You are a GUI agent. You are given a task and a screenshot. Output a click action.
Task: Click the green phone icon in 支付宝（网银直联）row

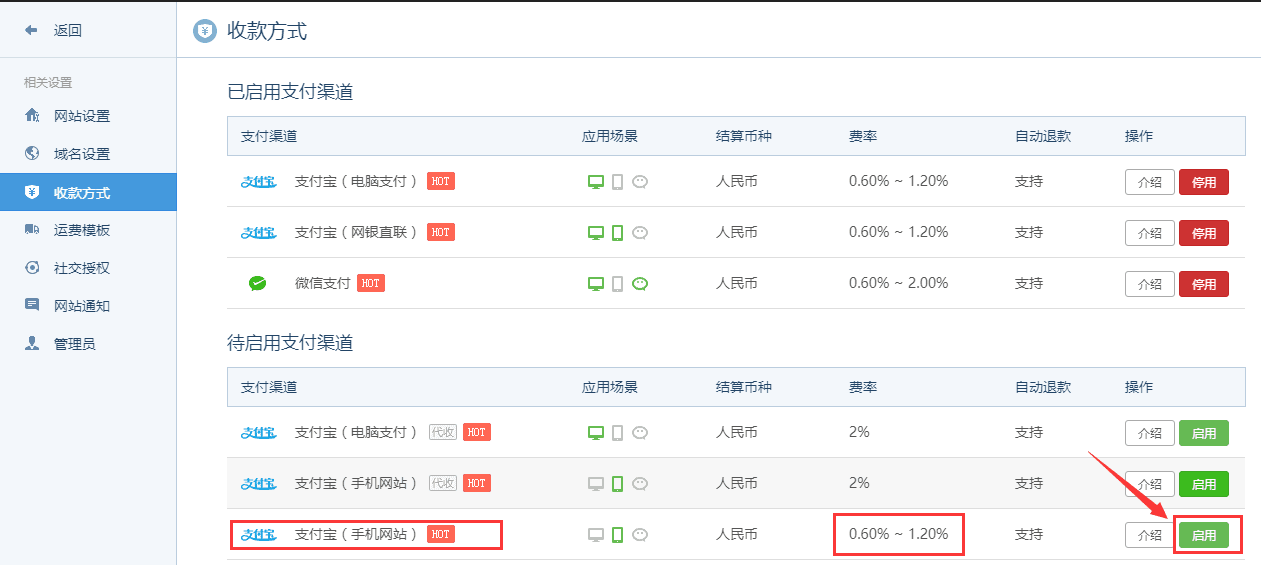tap(618, 233)
